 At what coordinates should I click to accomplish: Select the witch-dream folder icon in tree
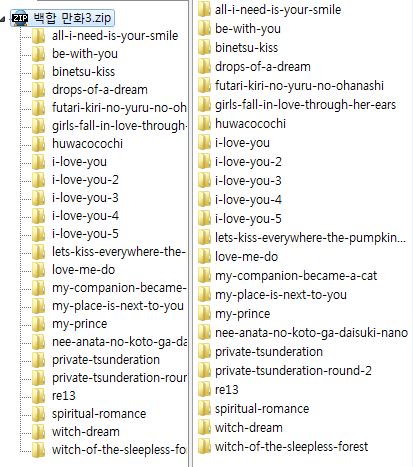[x=38, y=432]
